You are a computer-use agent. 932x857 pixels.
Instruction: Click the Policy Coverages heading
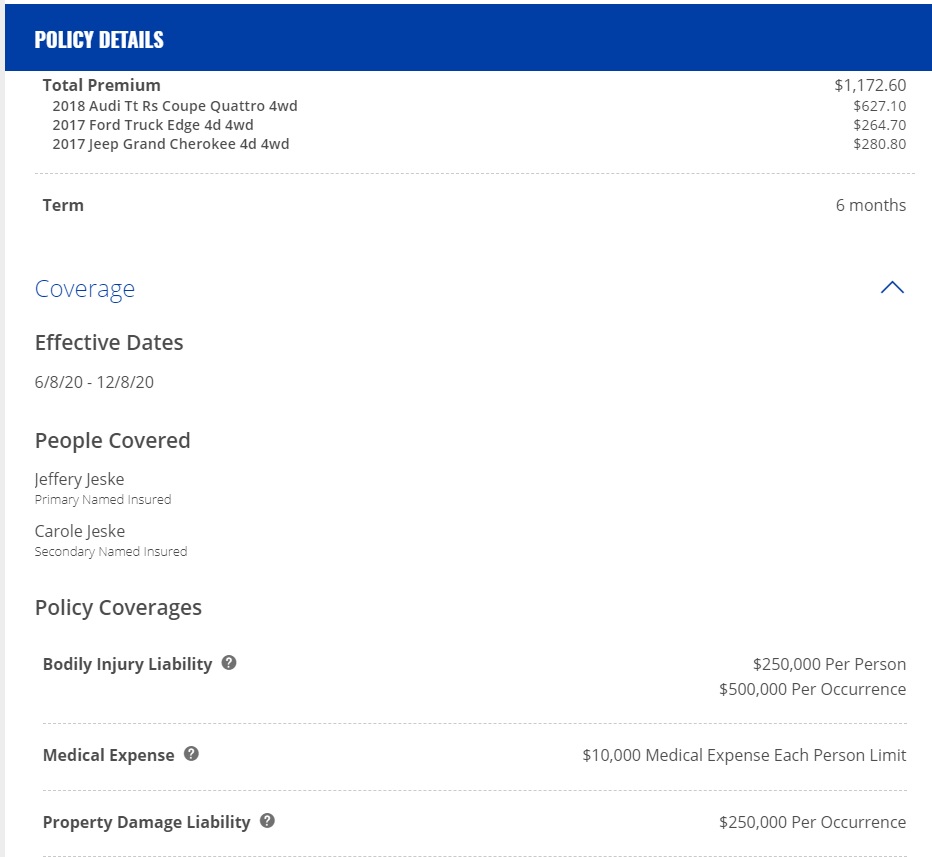click(118, 608)
